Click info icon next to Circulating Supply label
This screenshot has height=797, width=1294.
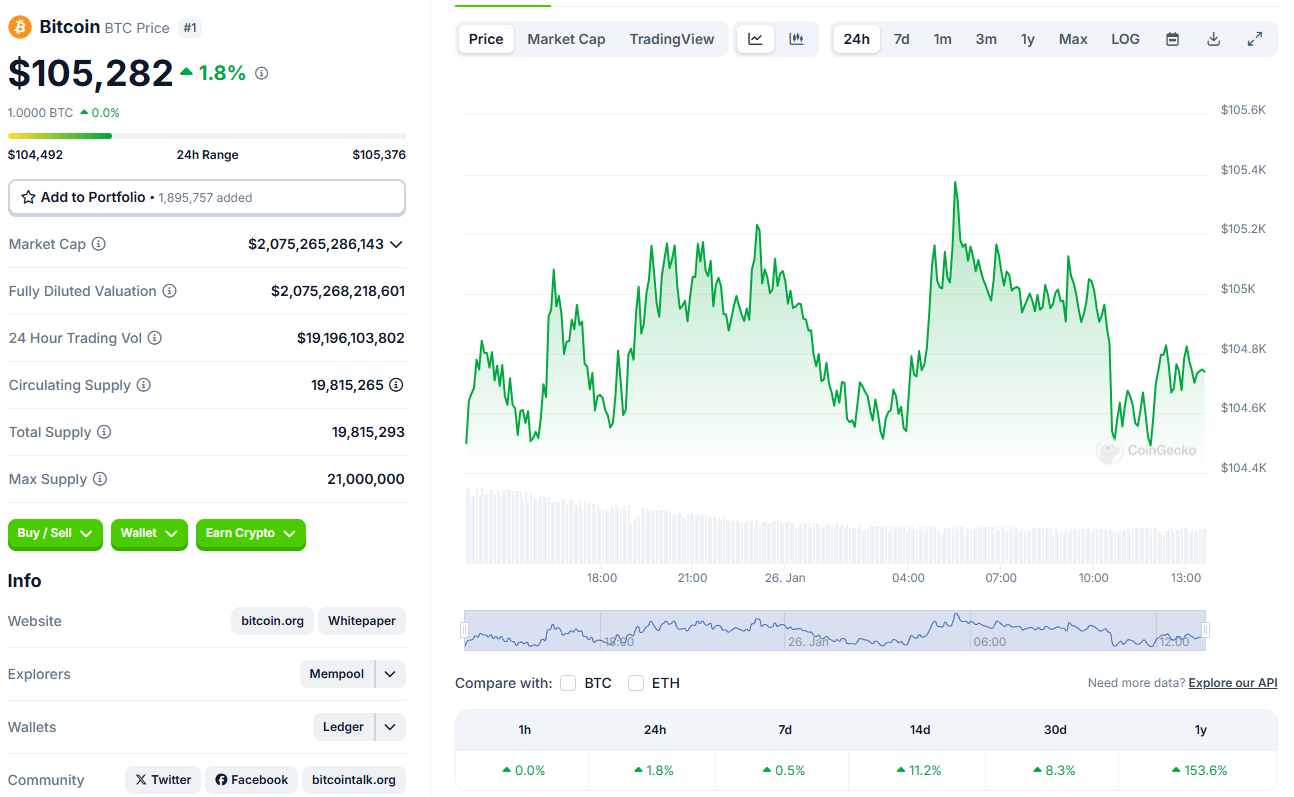144,385
